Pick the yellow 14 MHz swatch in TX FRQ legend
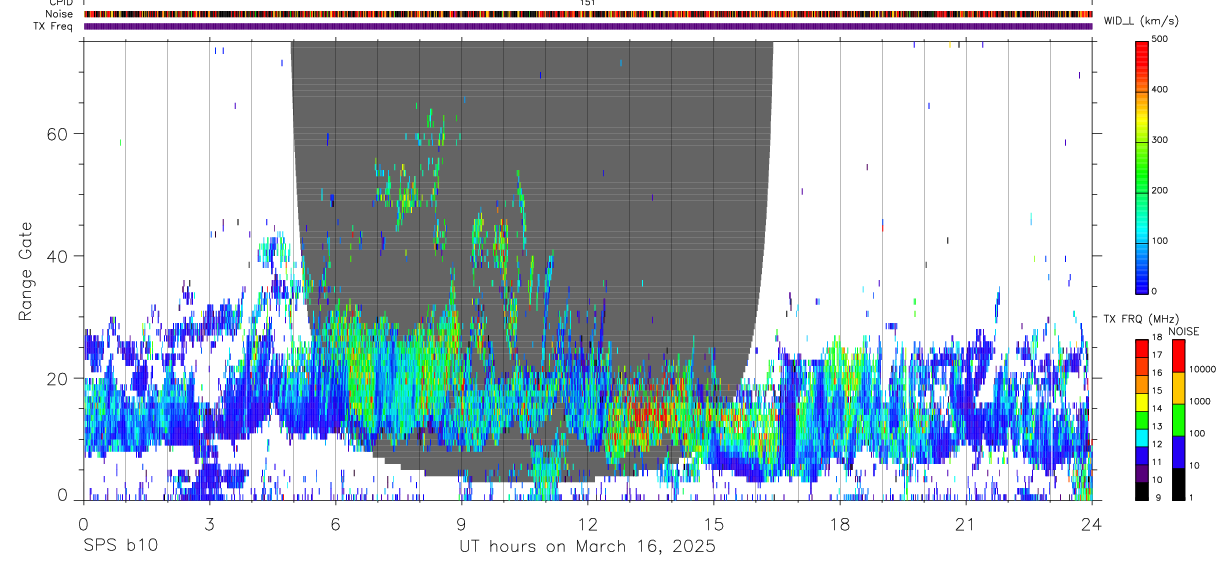Image resolution: width=1228 pixels, height=567 pixels. (x=1141, y=401)
